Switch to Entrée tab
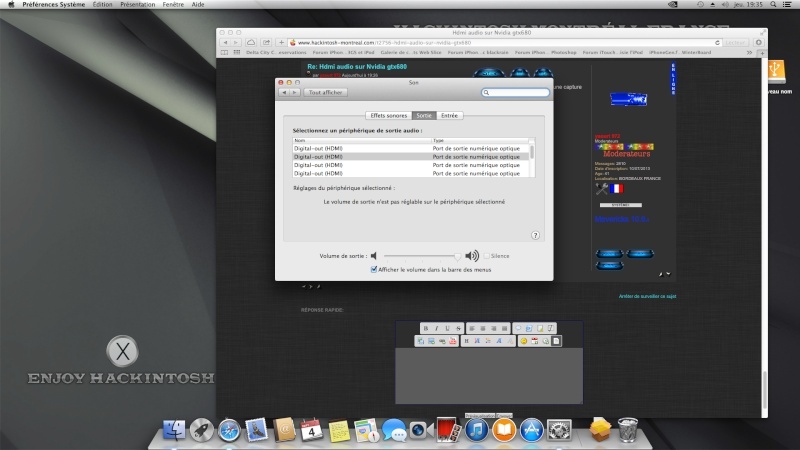Image resolution: width=800 pixels, height=450 pixels. point(449,115)
